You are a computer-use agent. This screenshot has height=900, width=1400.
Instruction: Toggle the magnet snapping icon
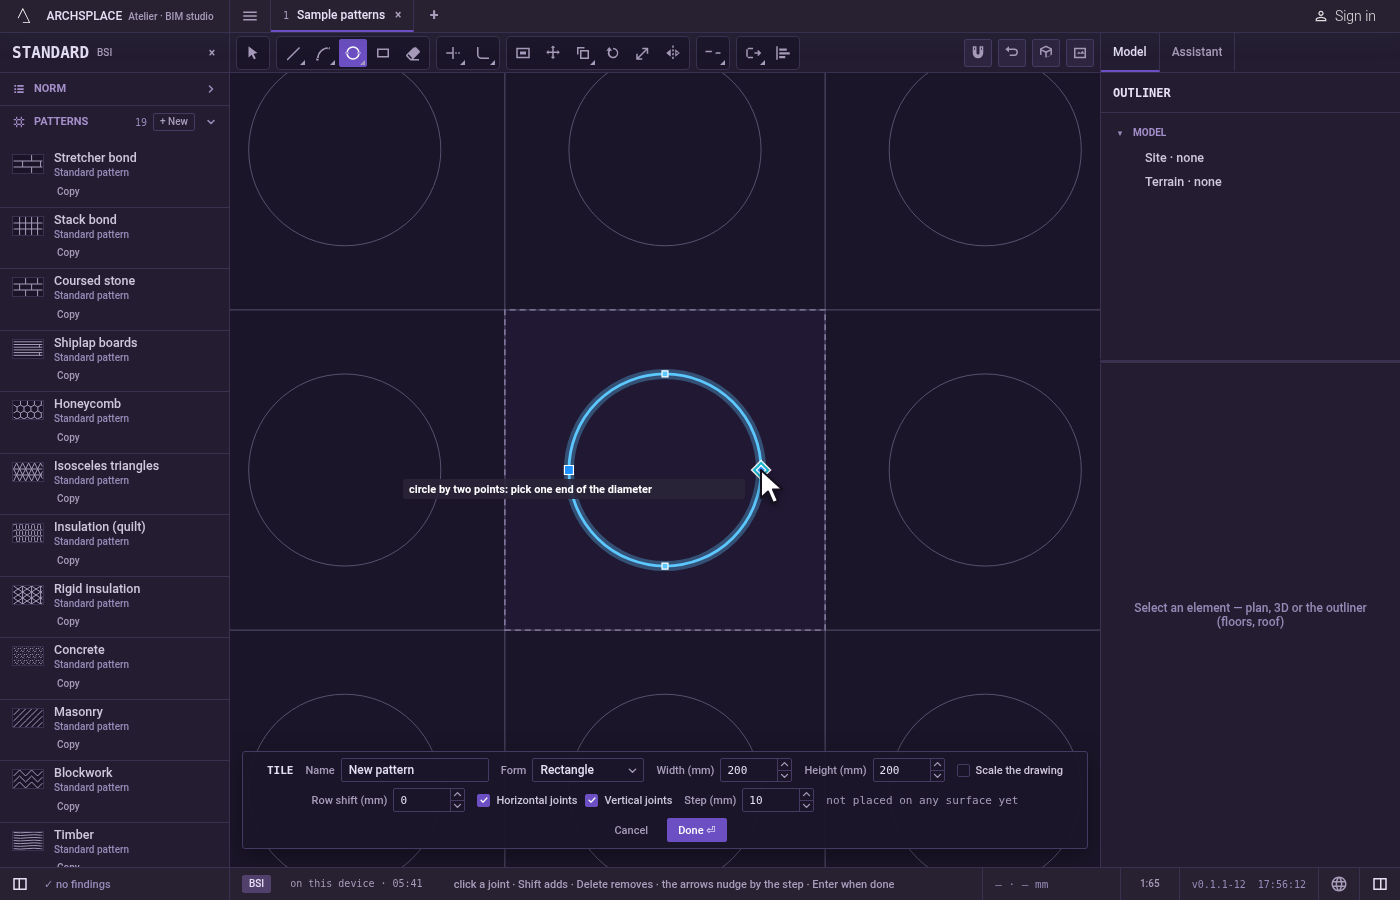[978, 52]
